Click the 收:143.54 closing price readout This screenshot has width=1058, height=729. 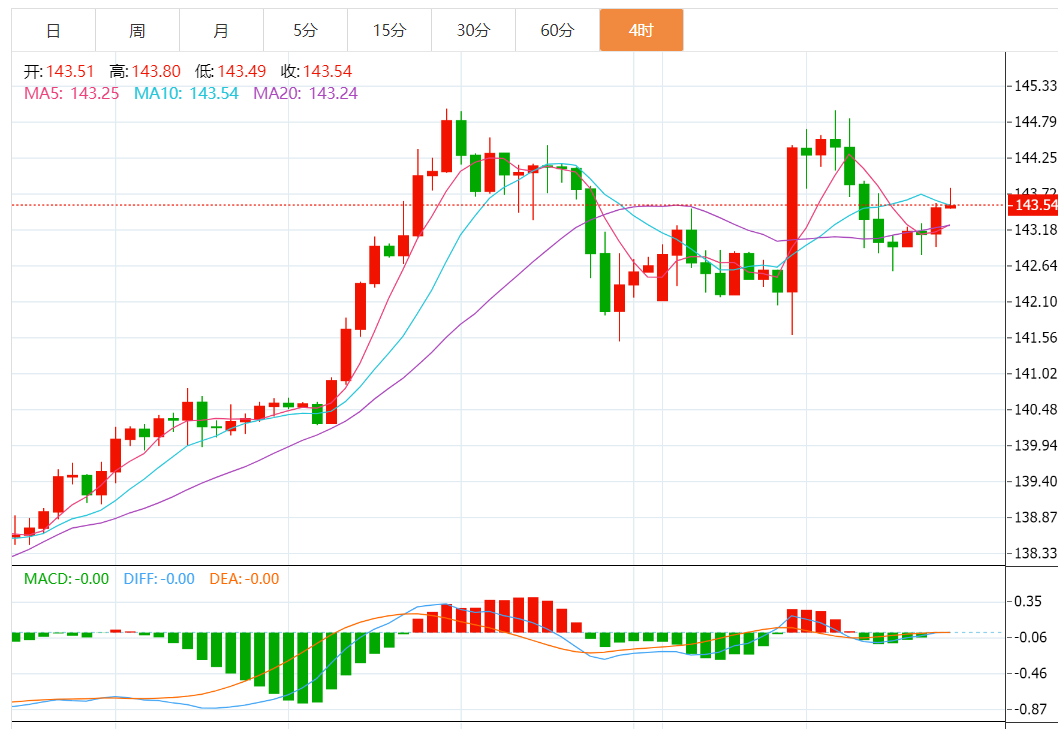[x=316, y=71]
